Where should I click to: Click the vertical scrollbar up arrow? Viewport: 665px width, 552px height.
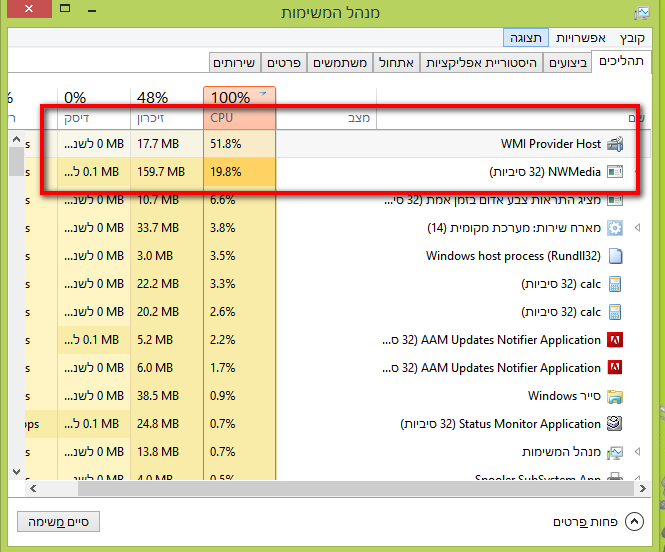[17, 139]
